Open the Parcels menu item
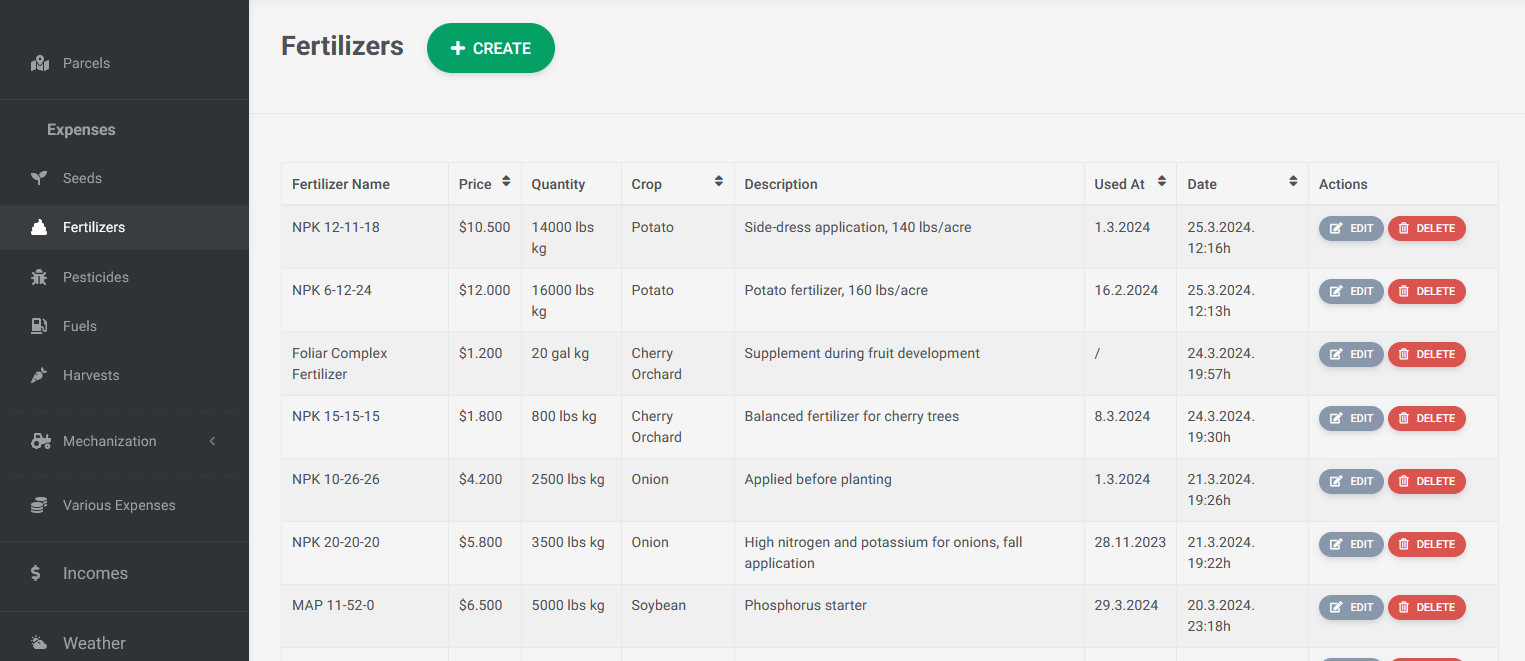Screen dimensions: 1525x661 pos(124,63)
